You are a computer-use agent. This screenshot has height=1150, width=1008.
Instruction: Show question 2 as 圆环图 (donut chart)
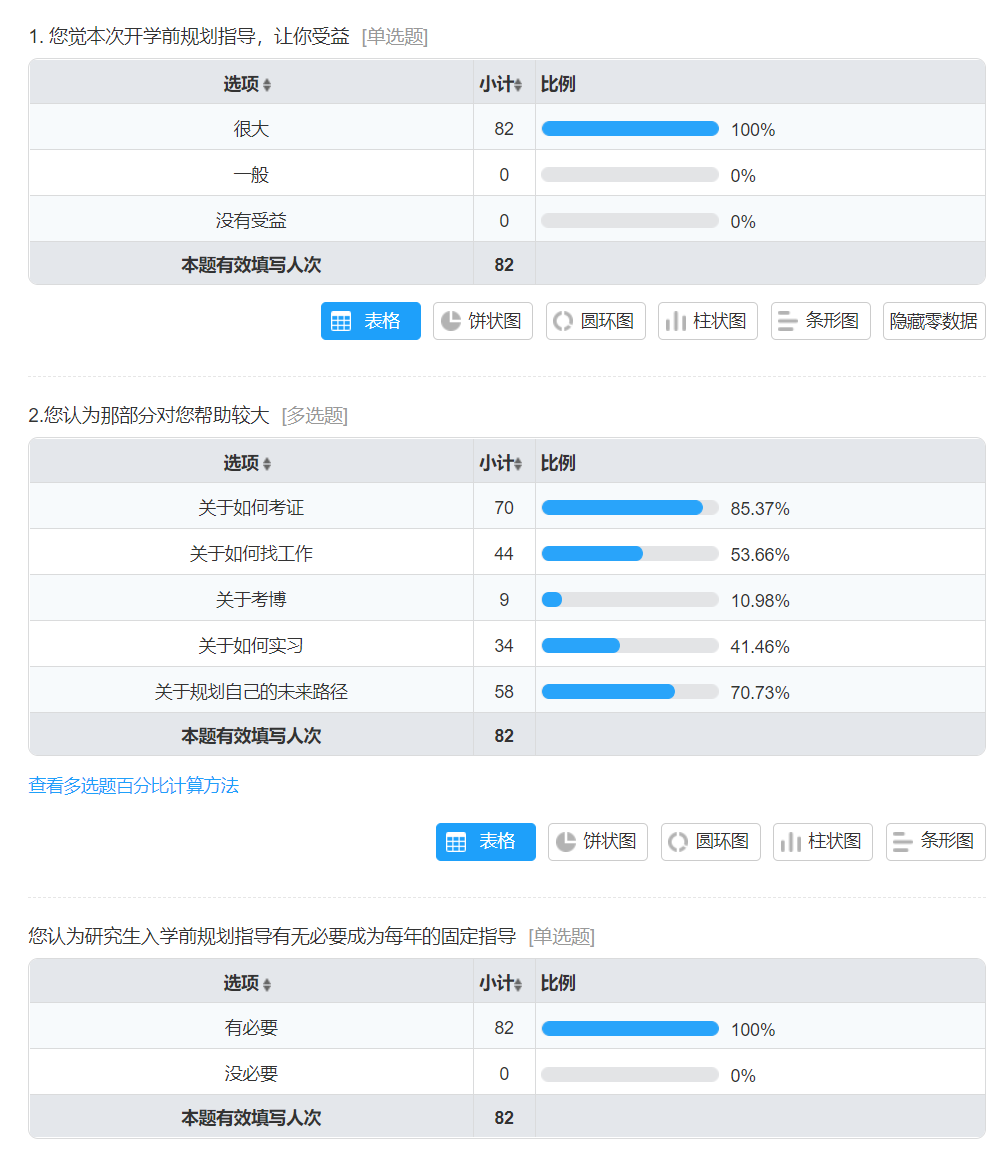pos(711,842)
